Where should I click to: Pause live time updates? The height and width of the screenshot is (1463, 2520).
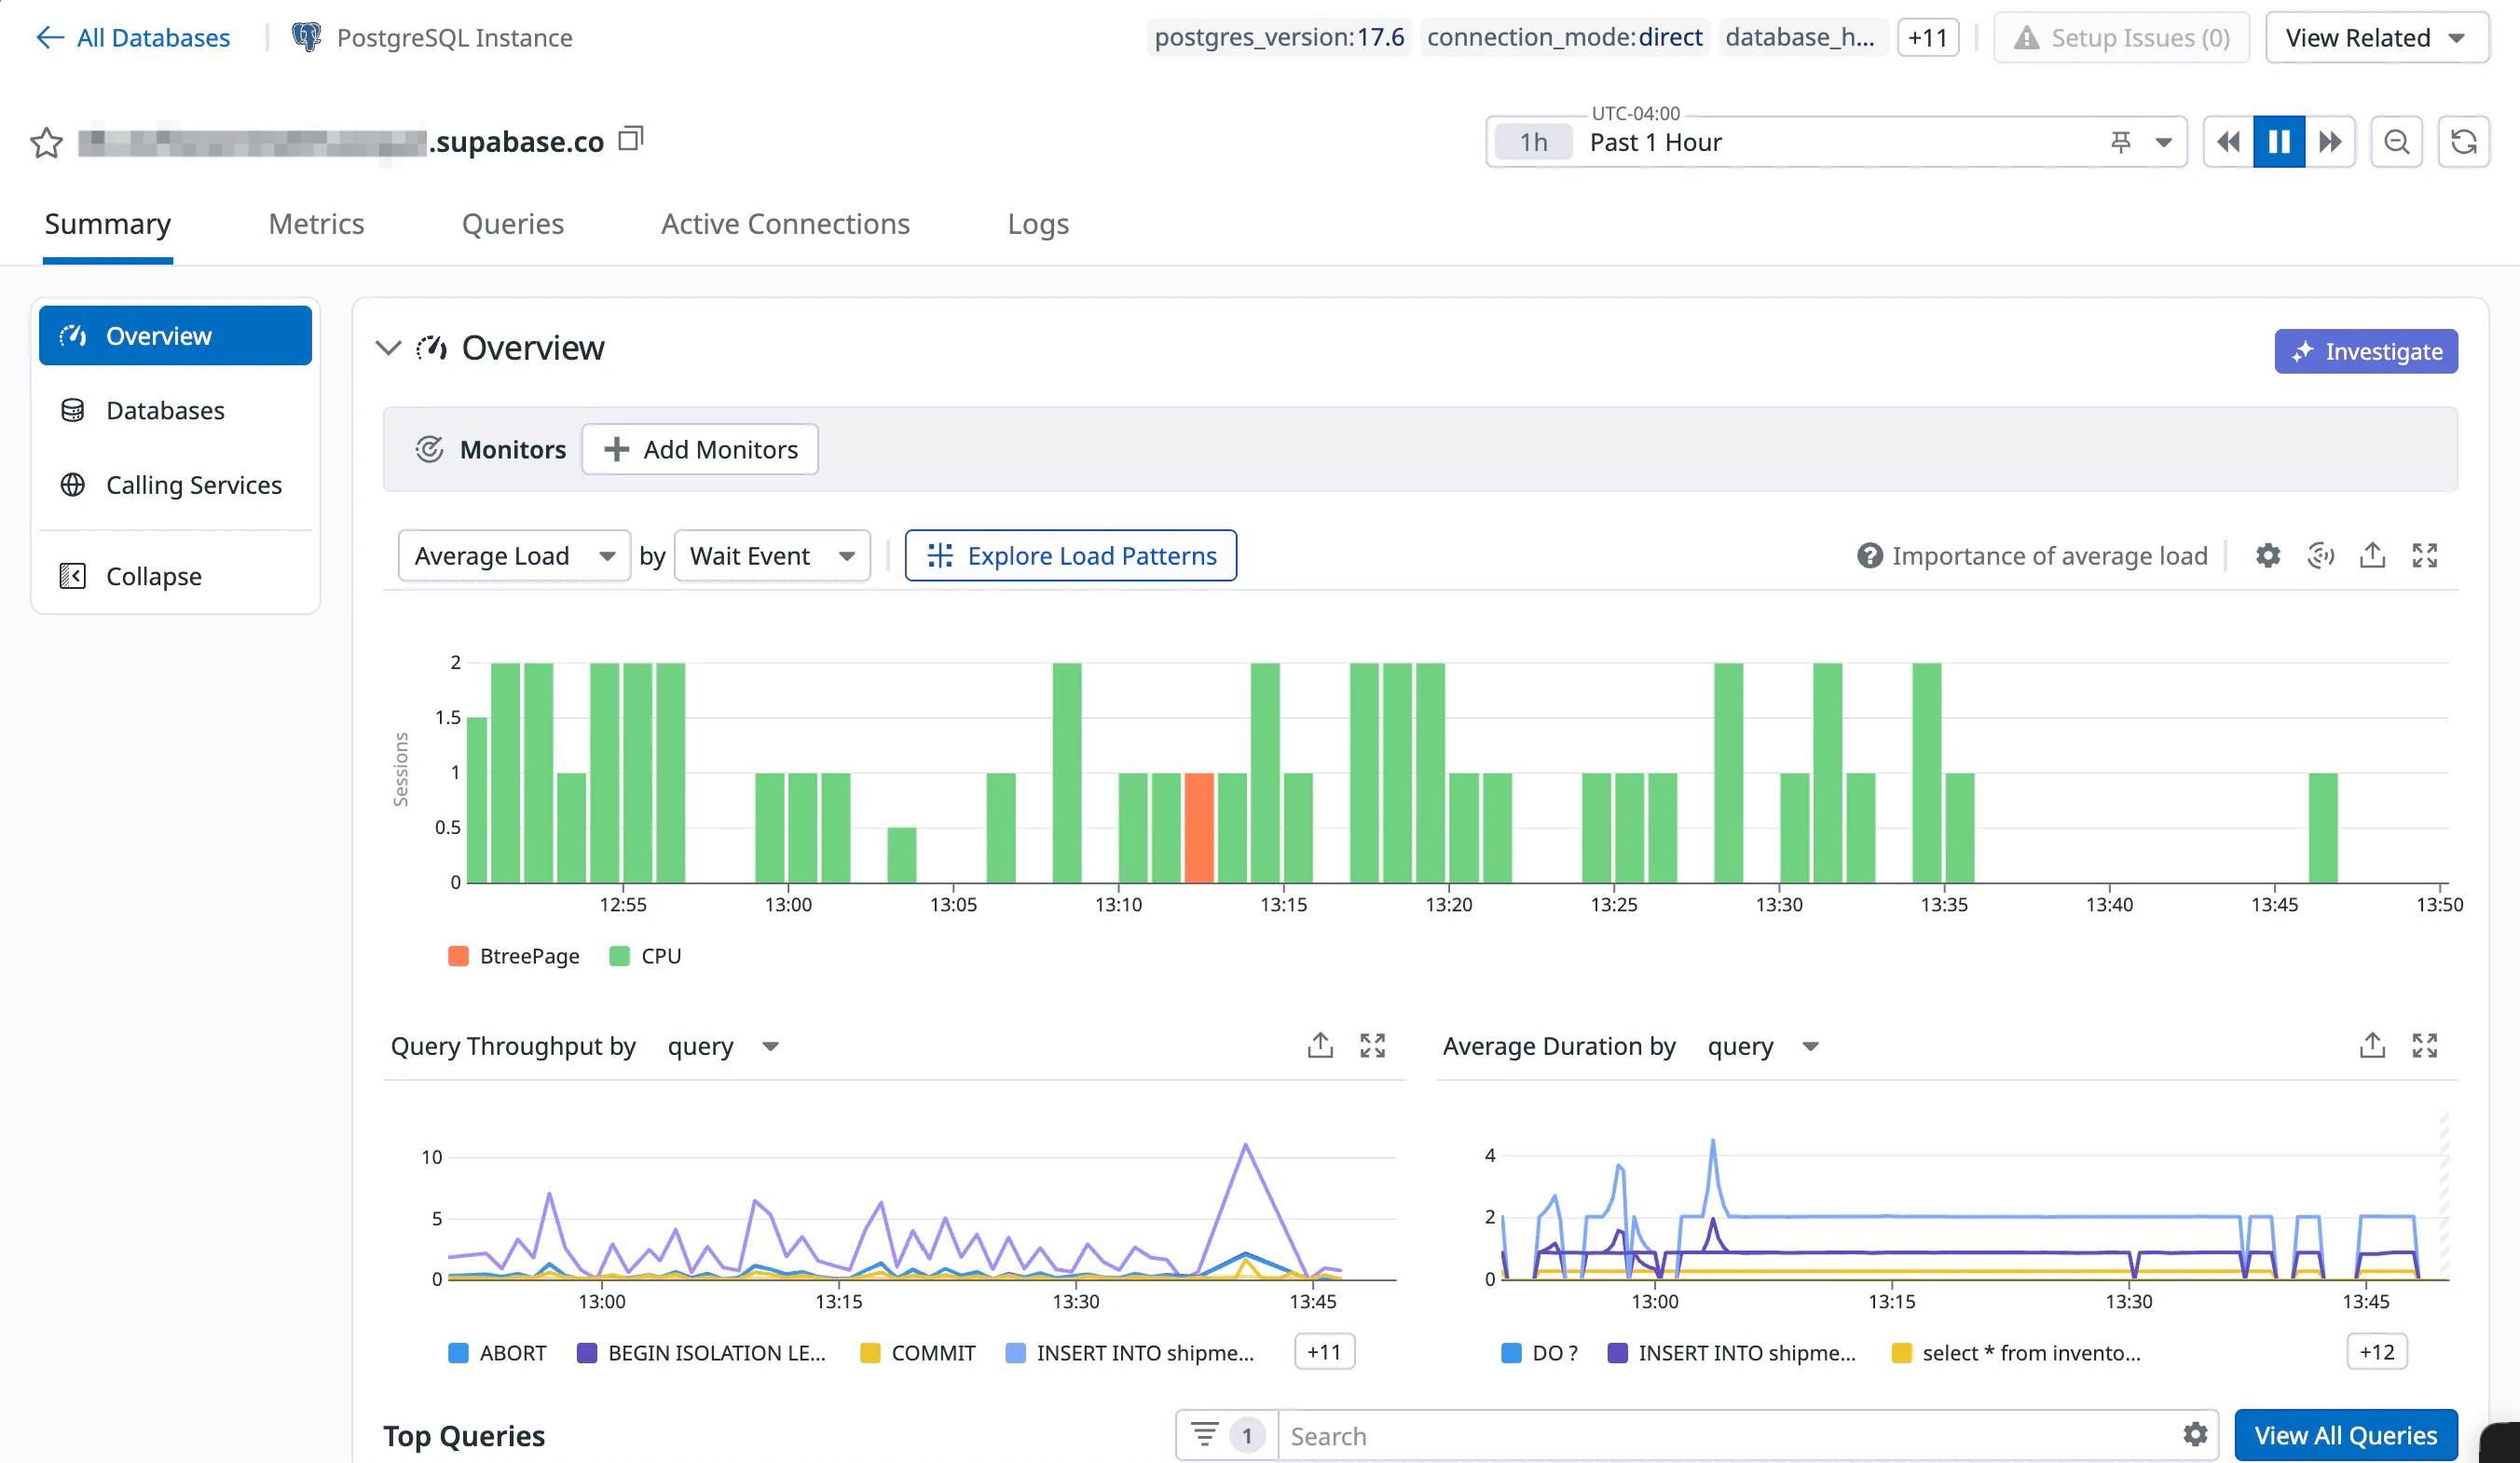pos(2278,142)
